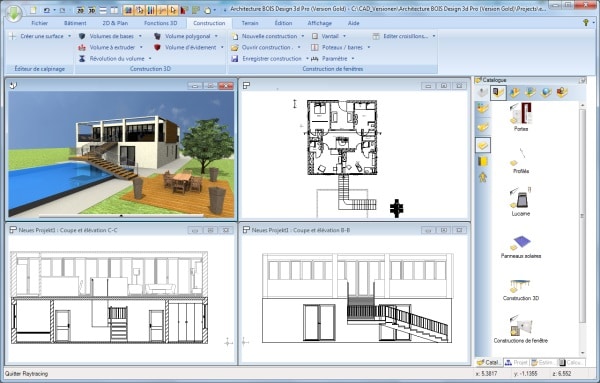Image resolution: width=600 pixels, height=383 pixels.
Task: Switch to 2D view mode icon
Action: point(80,10)
